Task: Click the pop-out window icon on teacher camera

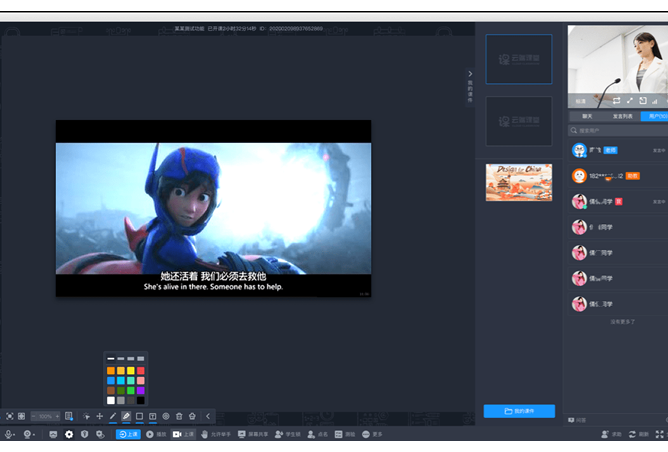Action: point(643,101)
